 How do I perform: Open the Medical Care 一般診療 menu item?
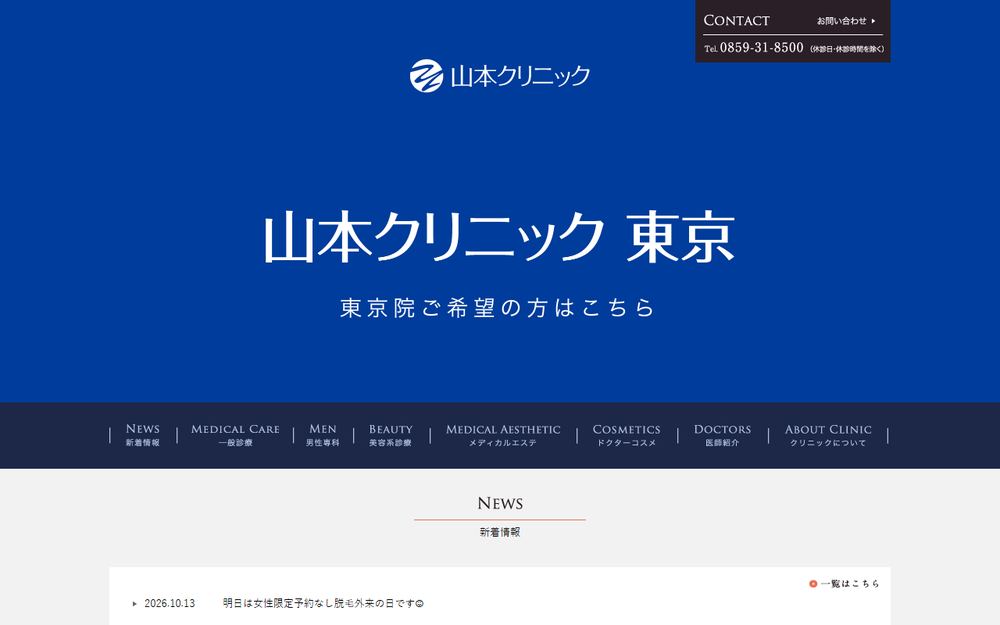[235, 435]
